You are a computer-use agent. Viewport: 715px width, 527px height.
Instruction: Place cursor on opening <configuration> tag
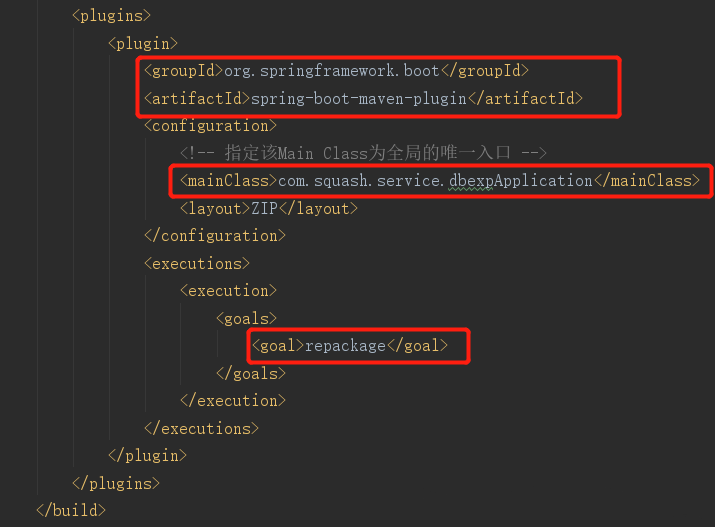pos(210,126)
